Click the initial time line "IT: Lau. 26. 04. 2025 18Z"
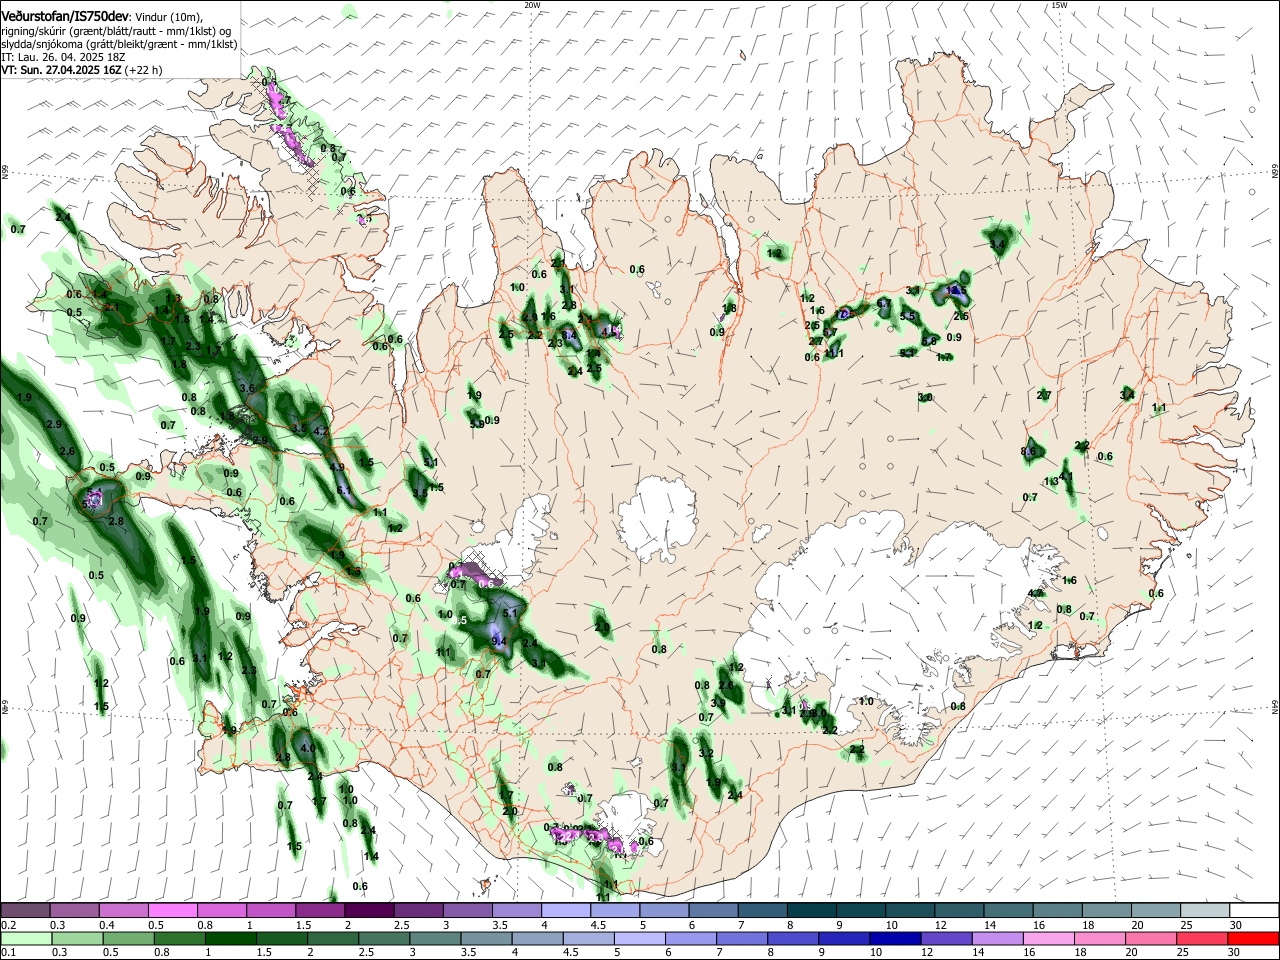Screen dimensions: 1280x960 pos(63,57)
